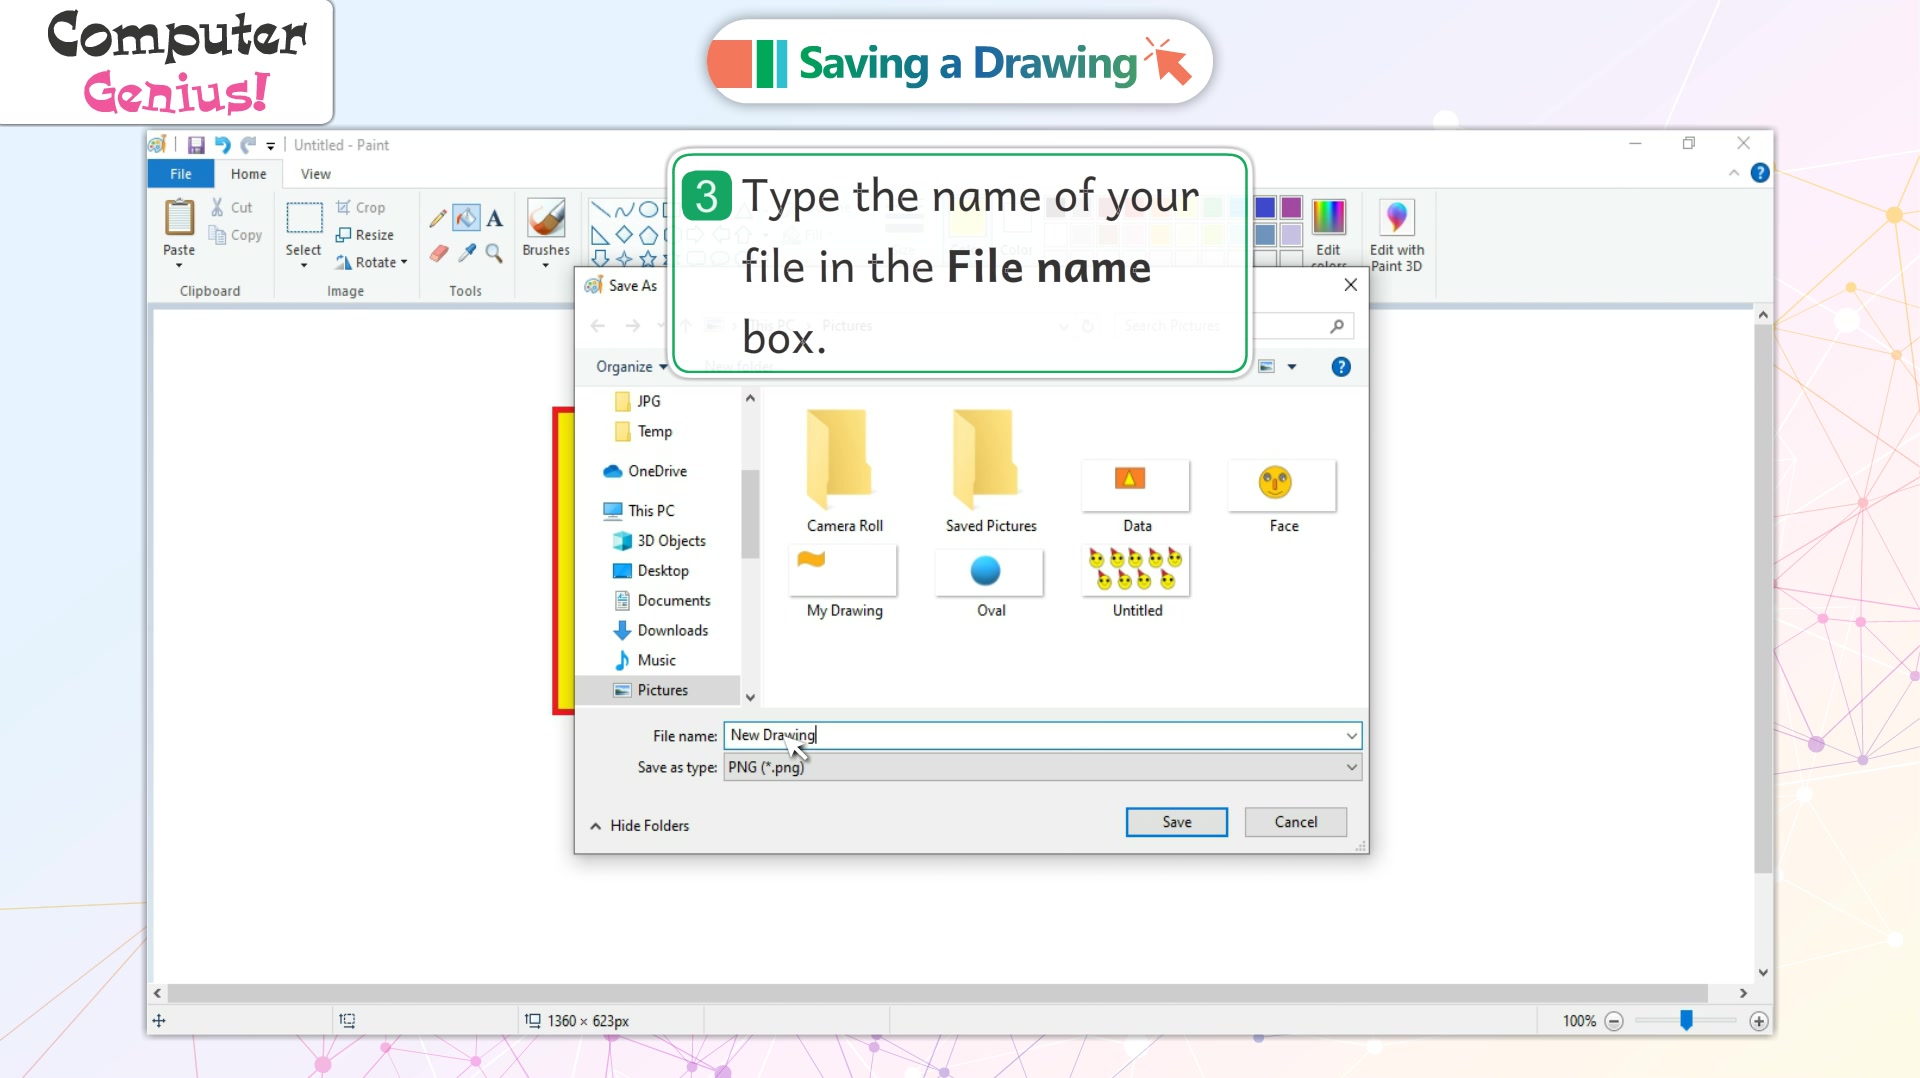Select the Curve shape
1920x1078 pixels.
tap(624, 210)
